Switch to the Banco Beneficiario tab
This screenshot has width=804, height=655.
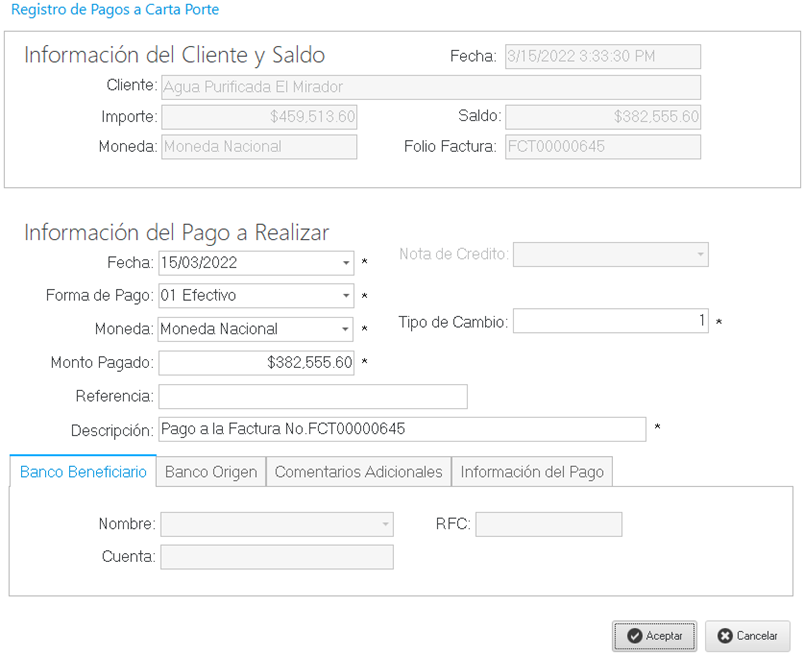coord(83,471)
